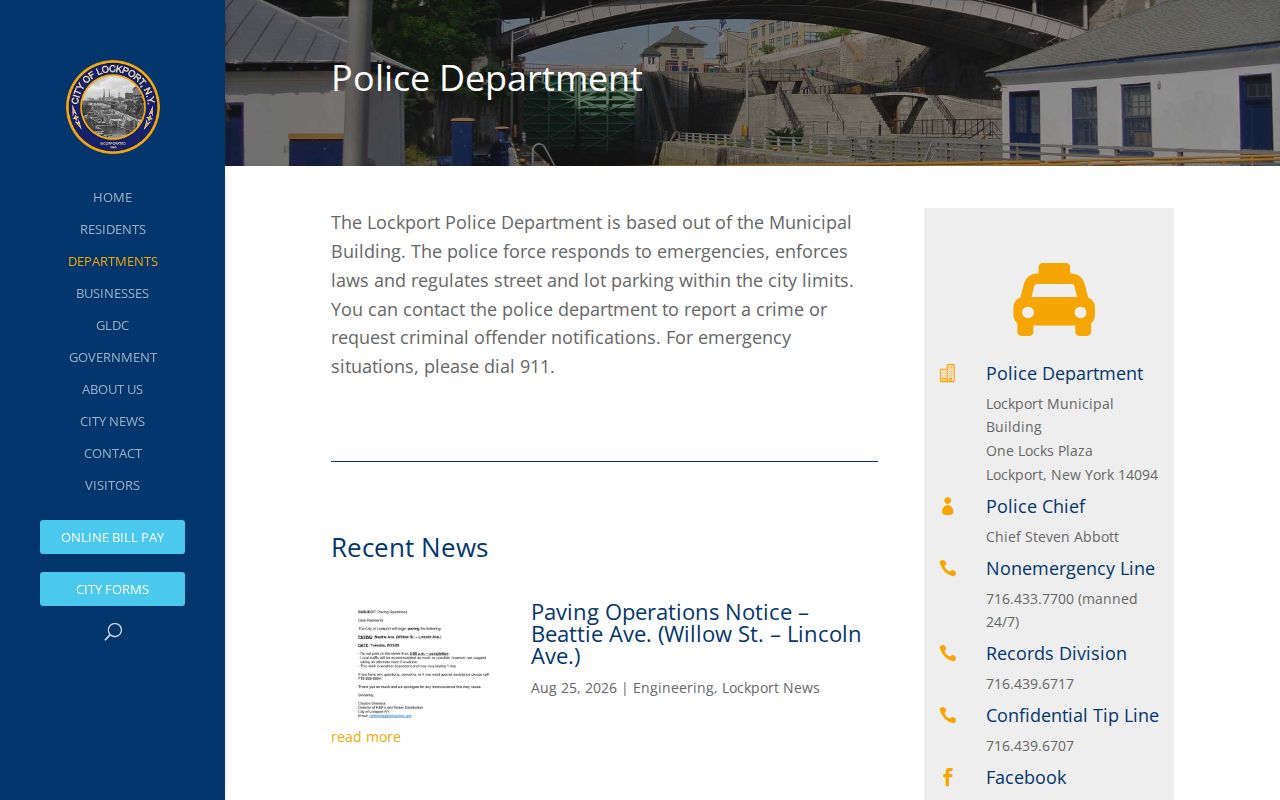The image size is (1280, 800).
Task: Click the yellow police car icon
Action: [1054, 299]
